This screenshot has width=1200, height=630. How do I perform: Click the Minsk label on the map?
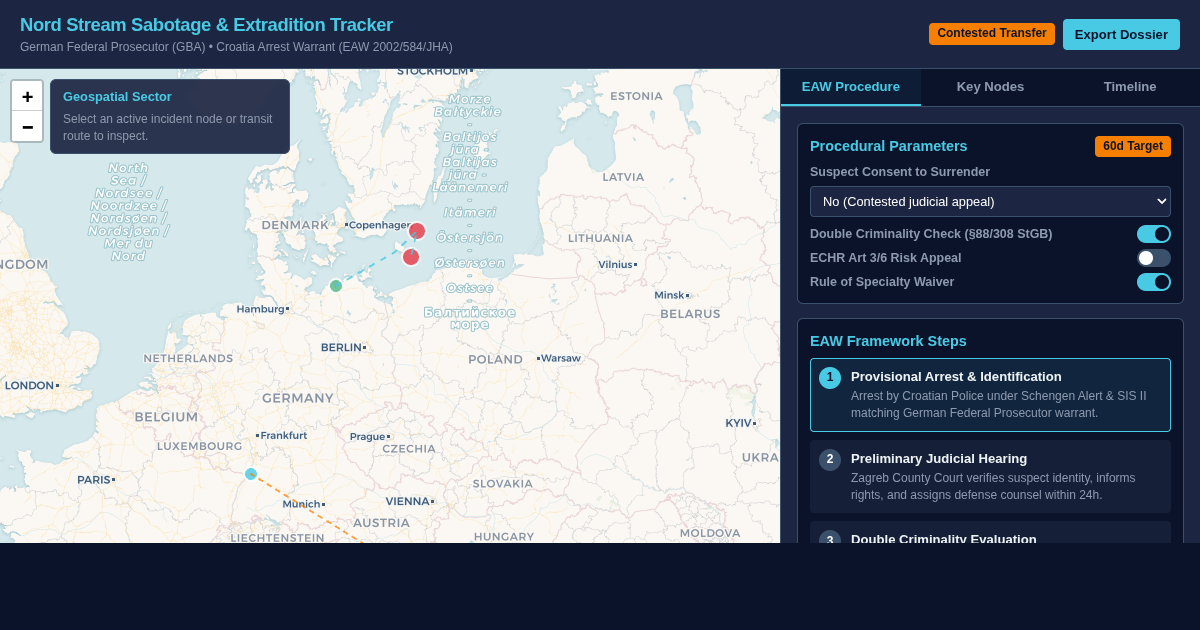coord(669,295)
